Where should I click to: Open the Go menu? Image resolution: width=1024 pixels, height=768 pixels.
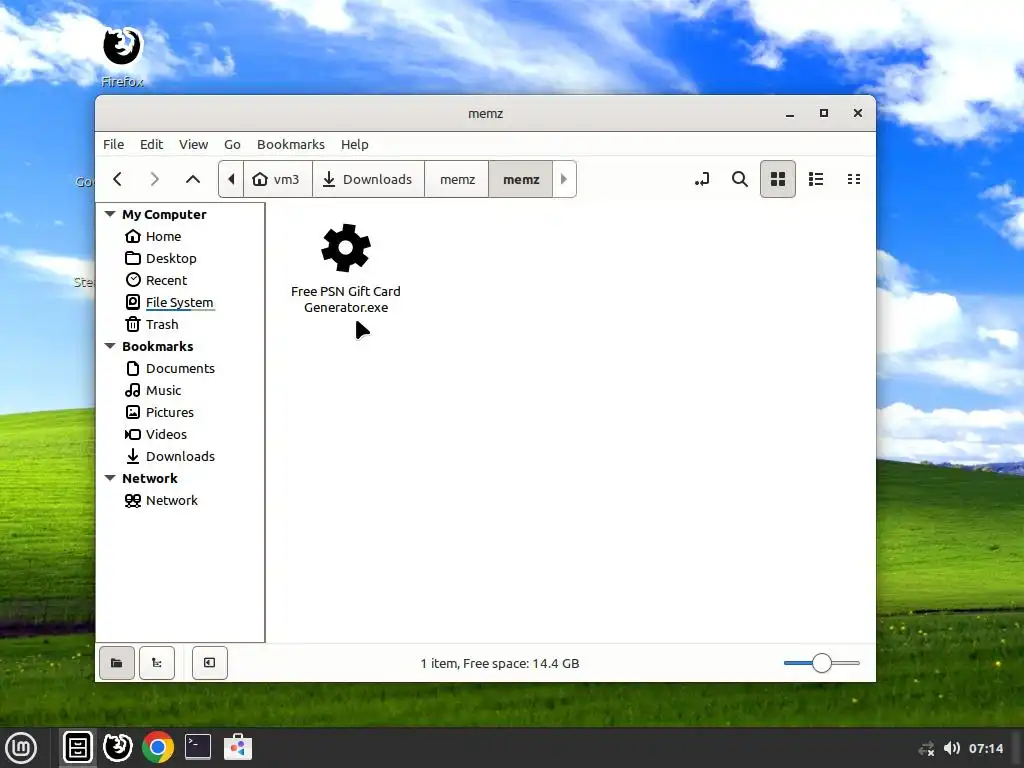tap(232, 144)
